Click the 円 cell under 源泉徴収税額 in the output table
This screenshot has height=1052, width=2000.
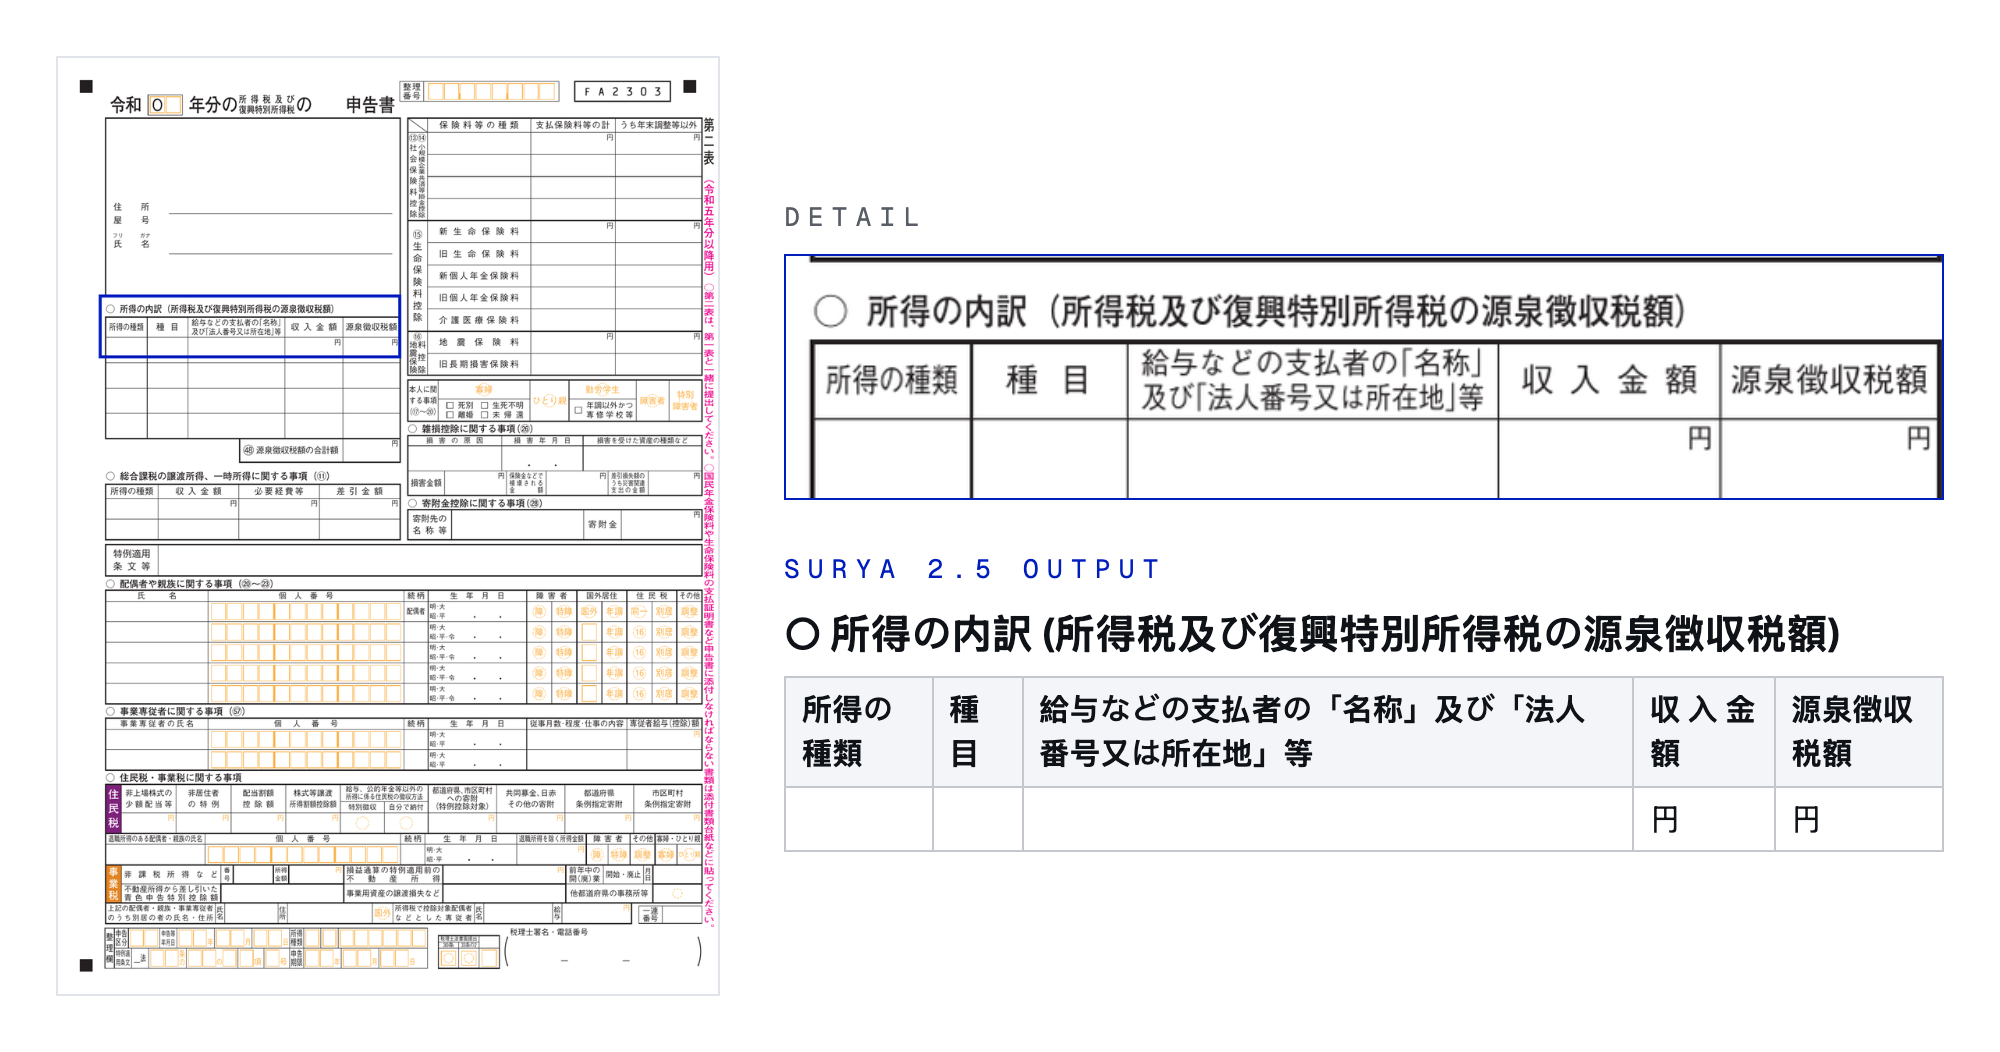(1859, 819)
